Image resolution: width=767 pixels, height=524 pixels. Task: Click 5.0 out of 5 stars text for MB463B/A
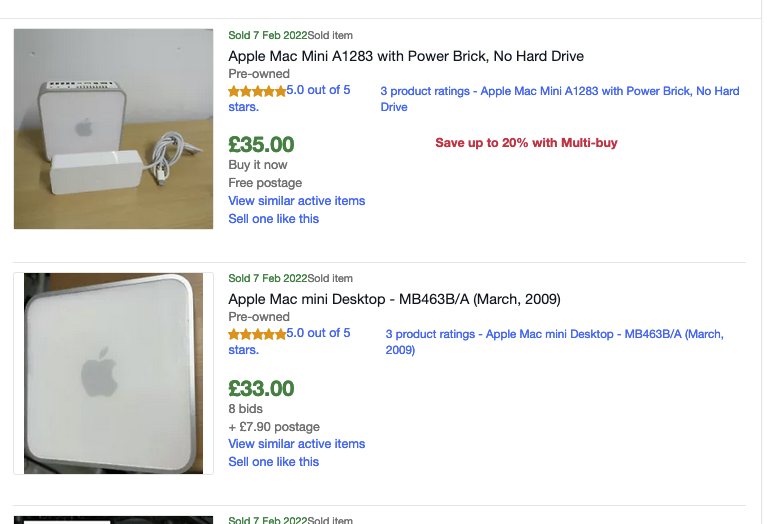pyautogui.click(x=318, y=333)
